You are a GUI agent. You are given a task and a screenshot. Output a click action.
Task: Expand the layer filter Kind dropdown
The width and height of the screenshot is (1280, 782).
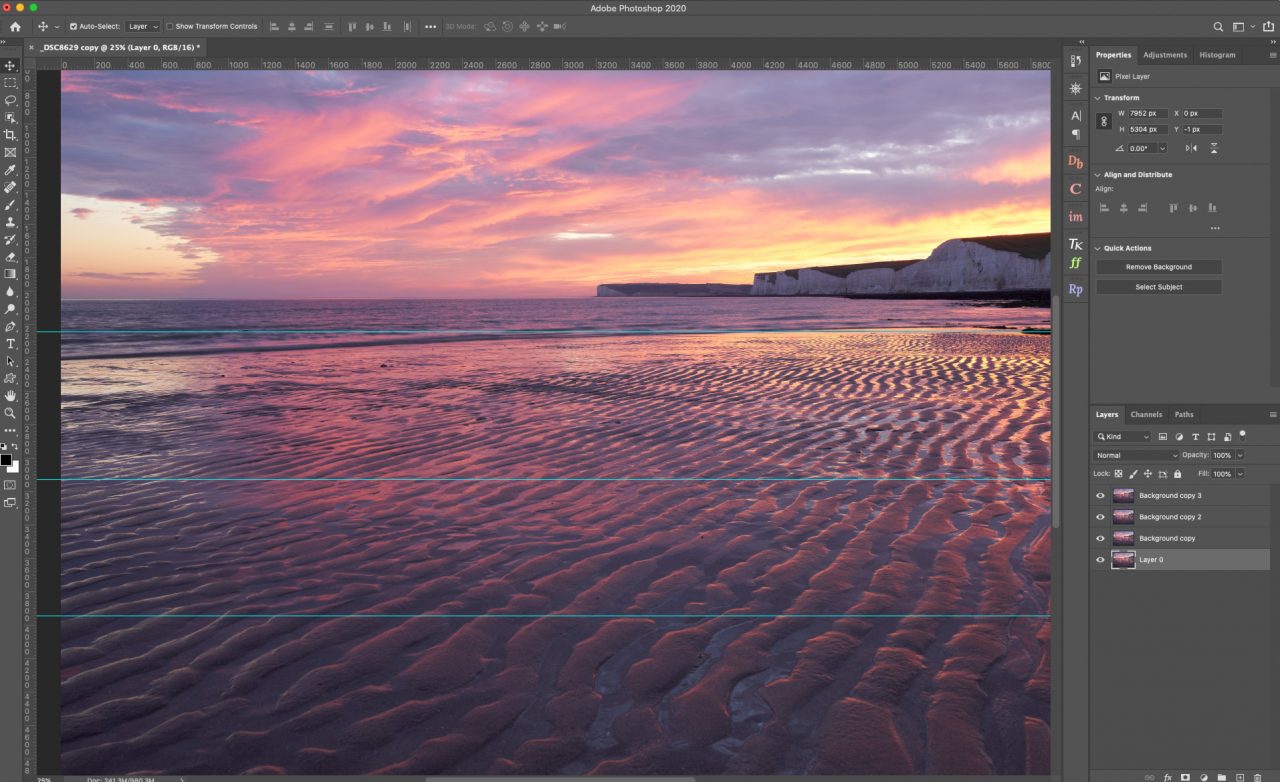[1122, 436]
